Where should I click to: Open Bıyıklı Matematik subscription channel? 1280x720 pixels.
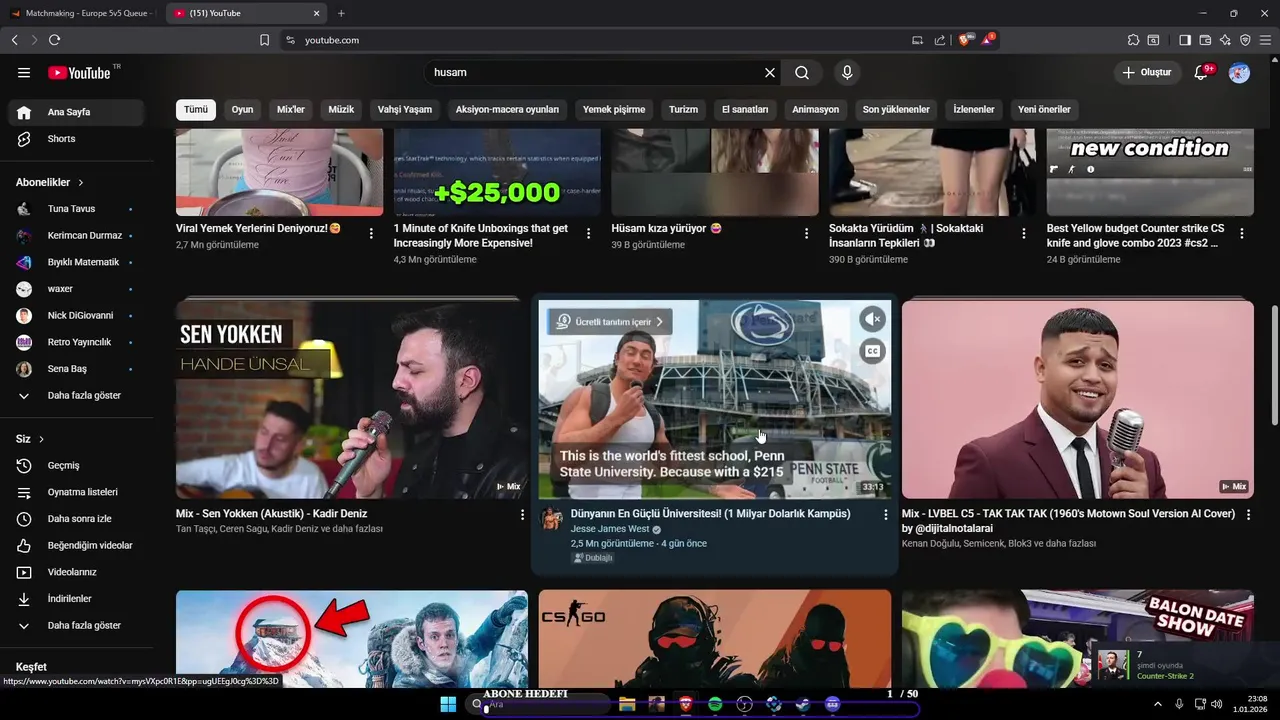(77, 262)
